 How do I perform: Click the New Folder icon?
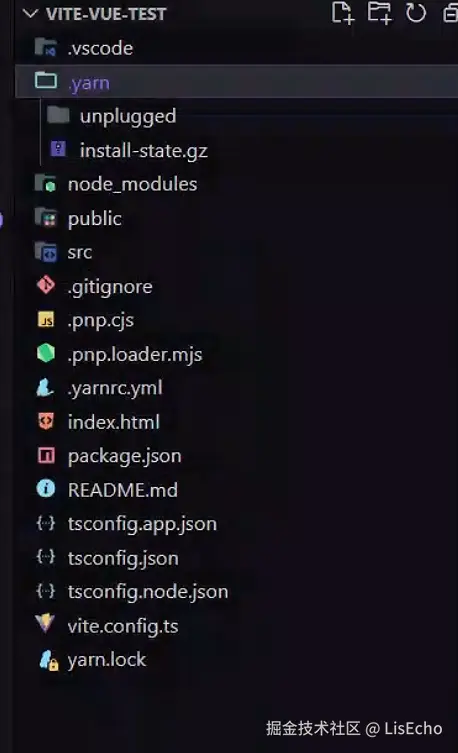pos(379,13)
